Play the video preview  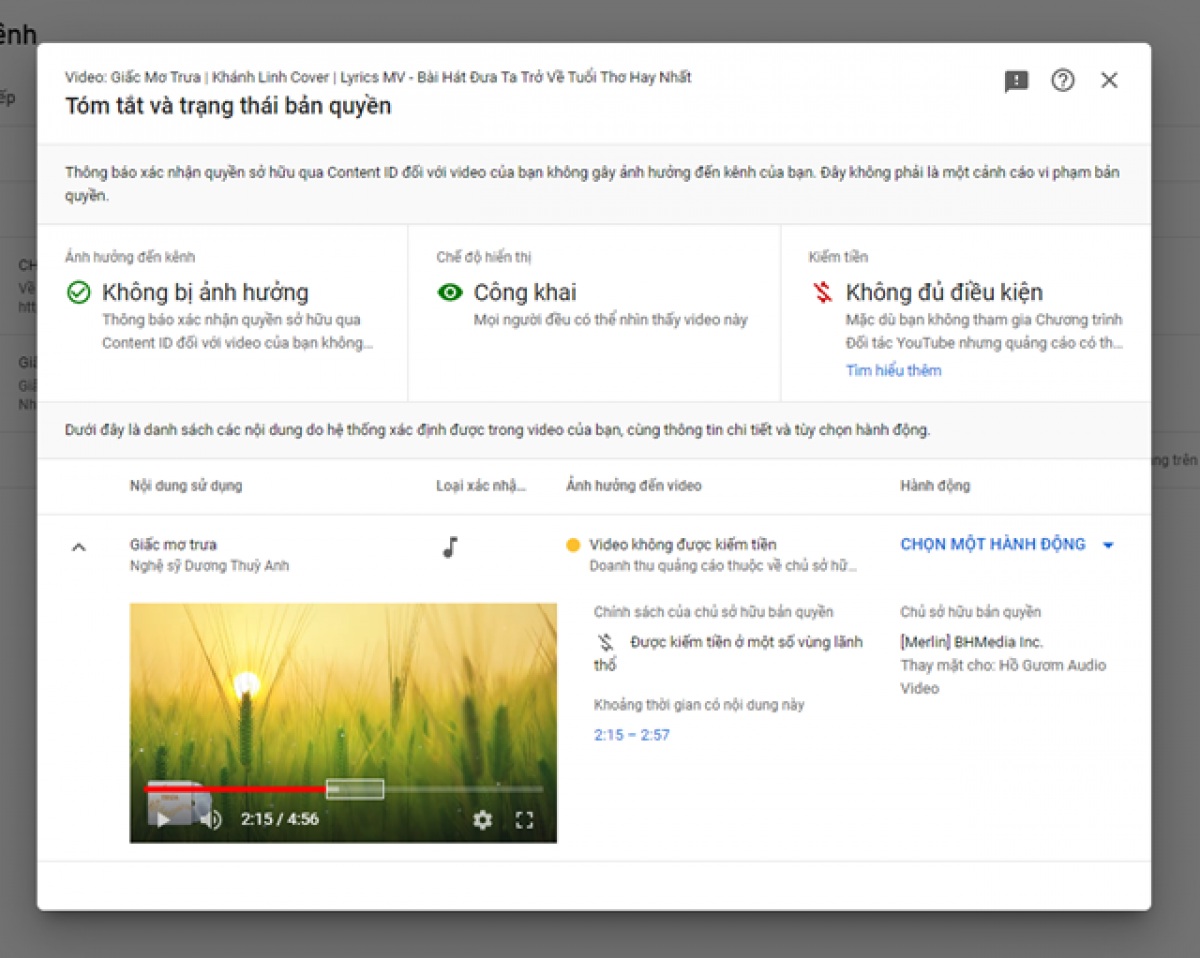[162, 820]
